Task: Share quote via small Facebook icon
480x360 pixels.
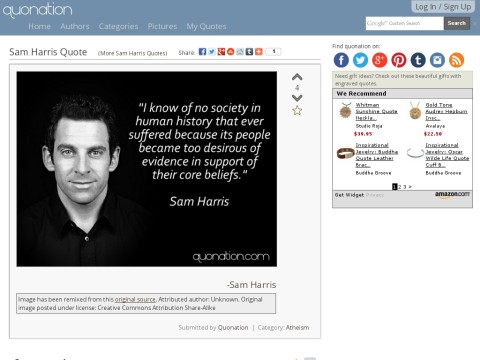Action: [202, 52]
